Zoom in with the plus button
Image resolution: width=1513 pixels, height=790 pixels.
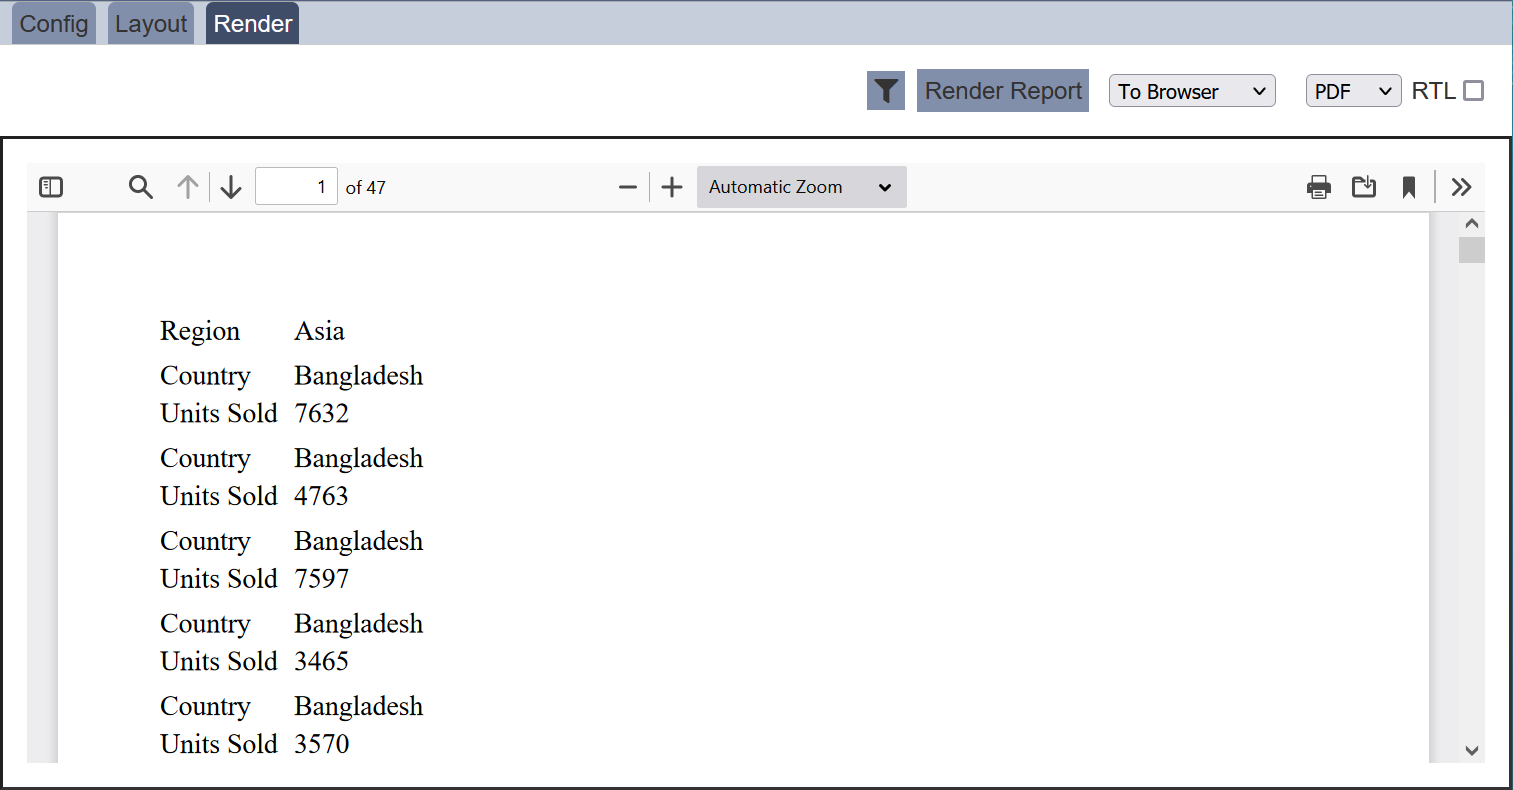[672, 187]
